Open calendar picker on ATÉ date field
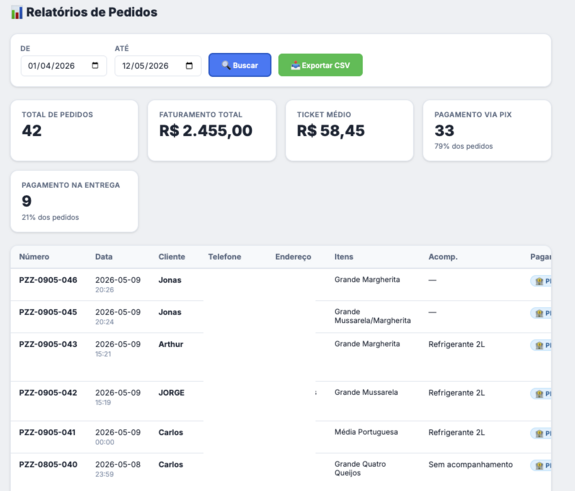The height and width of the screenshot is (491, 575). coord(189,66)
